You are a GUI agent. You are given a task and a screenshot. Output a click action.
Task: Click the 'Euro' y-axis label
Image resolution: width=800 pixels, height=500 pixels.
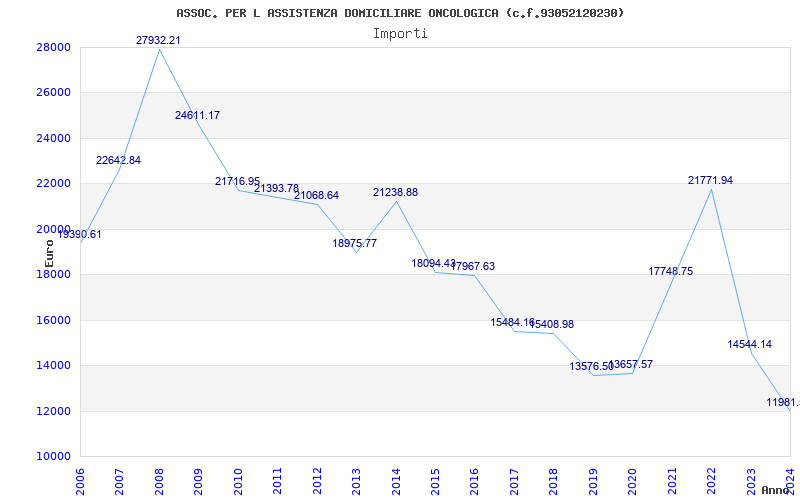49,254
